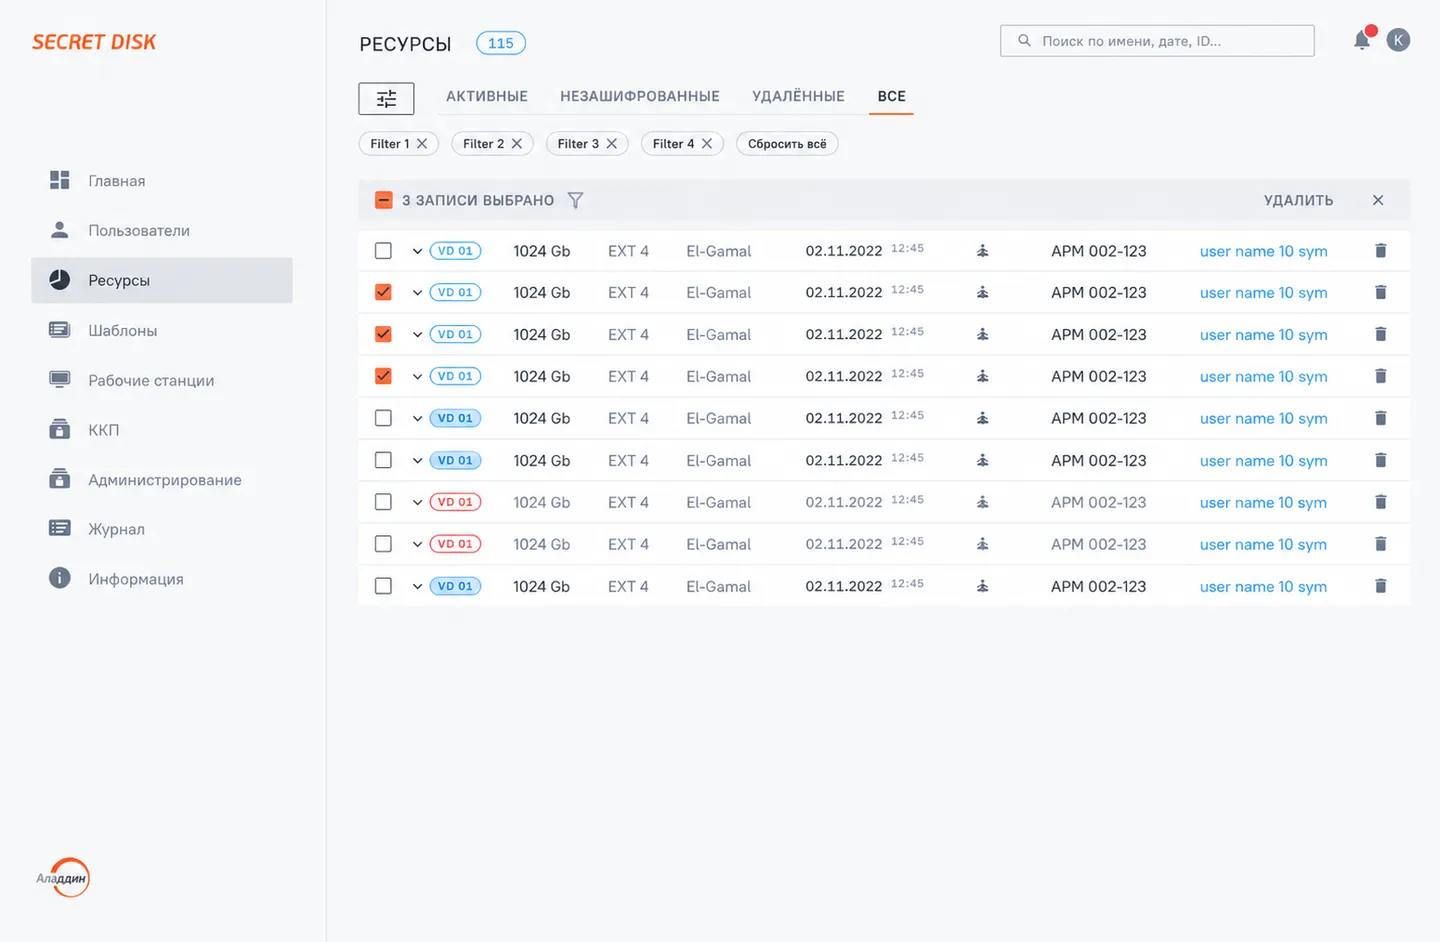This screenshot has width=1440, height=942.
Task: Click the Сбросить всё button
Action: 787,144
